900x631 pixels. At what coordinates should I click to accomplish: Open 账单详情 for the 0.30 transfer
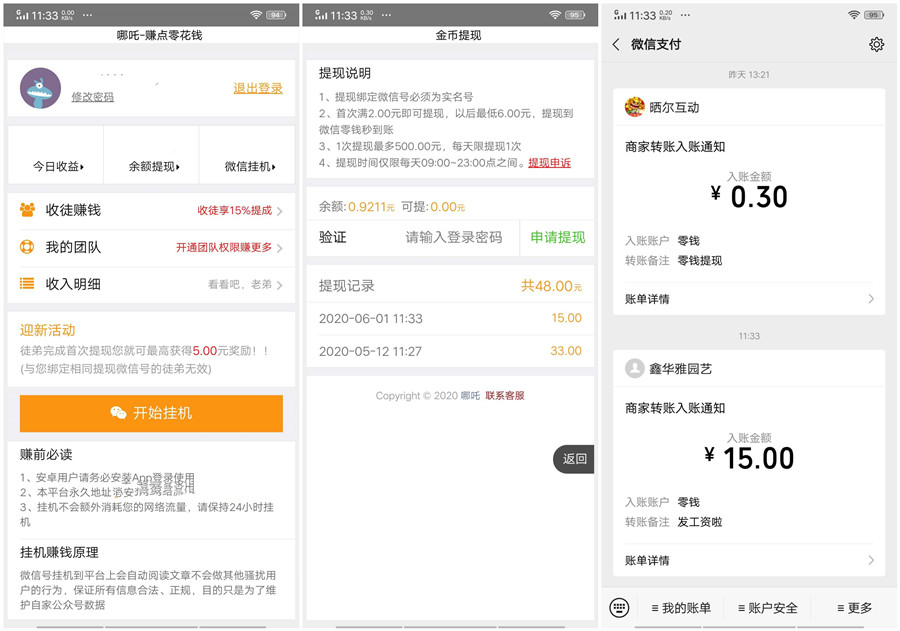tap(749, 299)
